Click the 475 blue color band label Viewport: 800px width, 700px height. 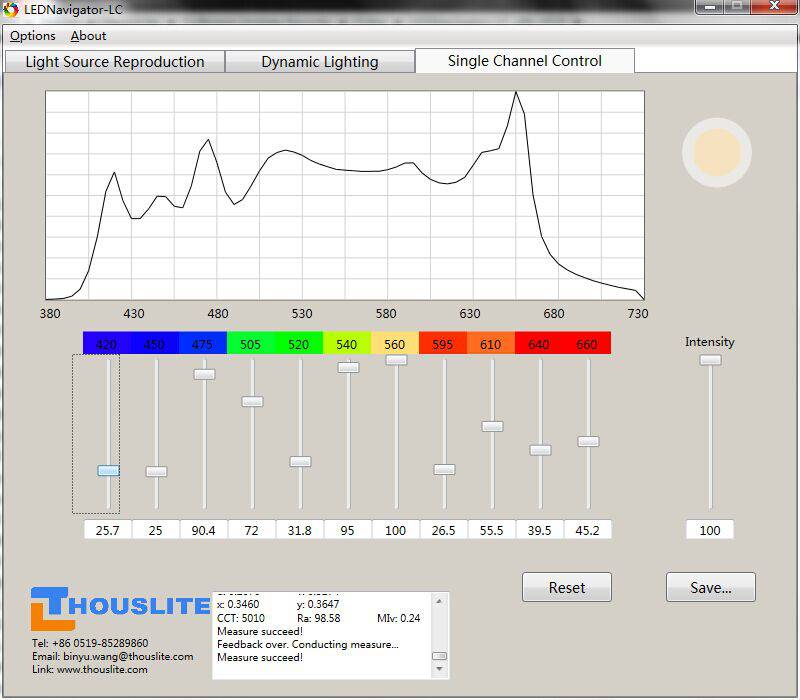point(203,343)
